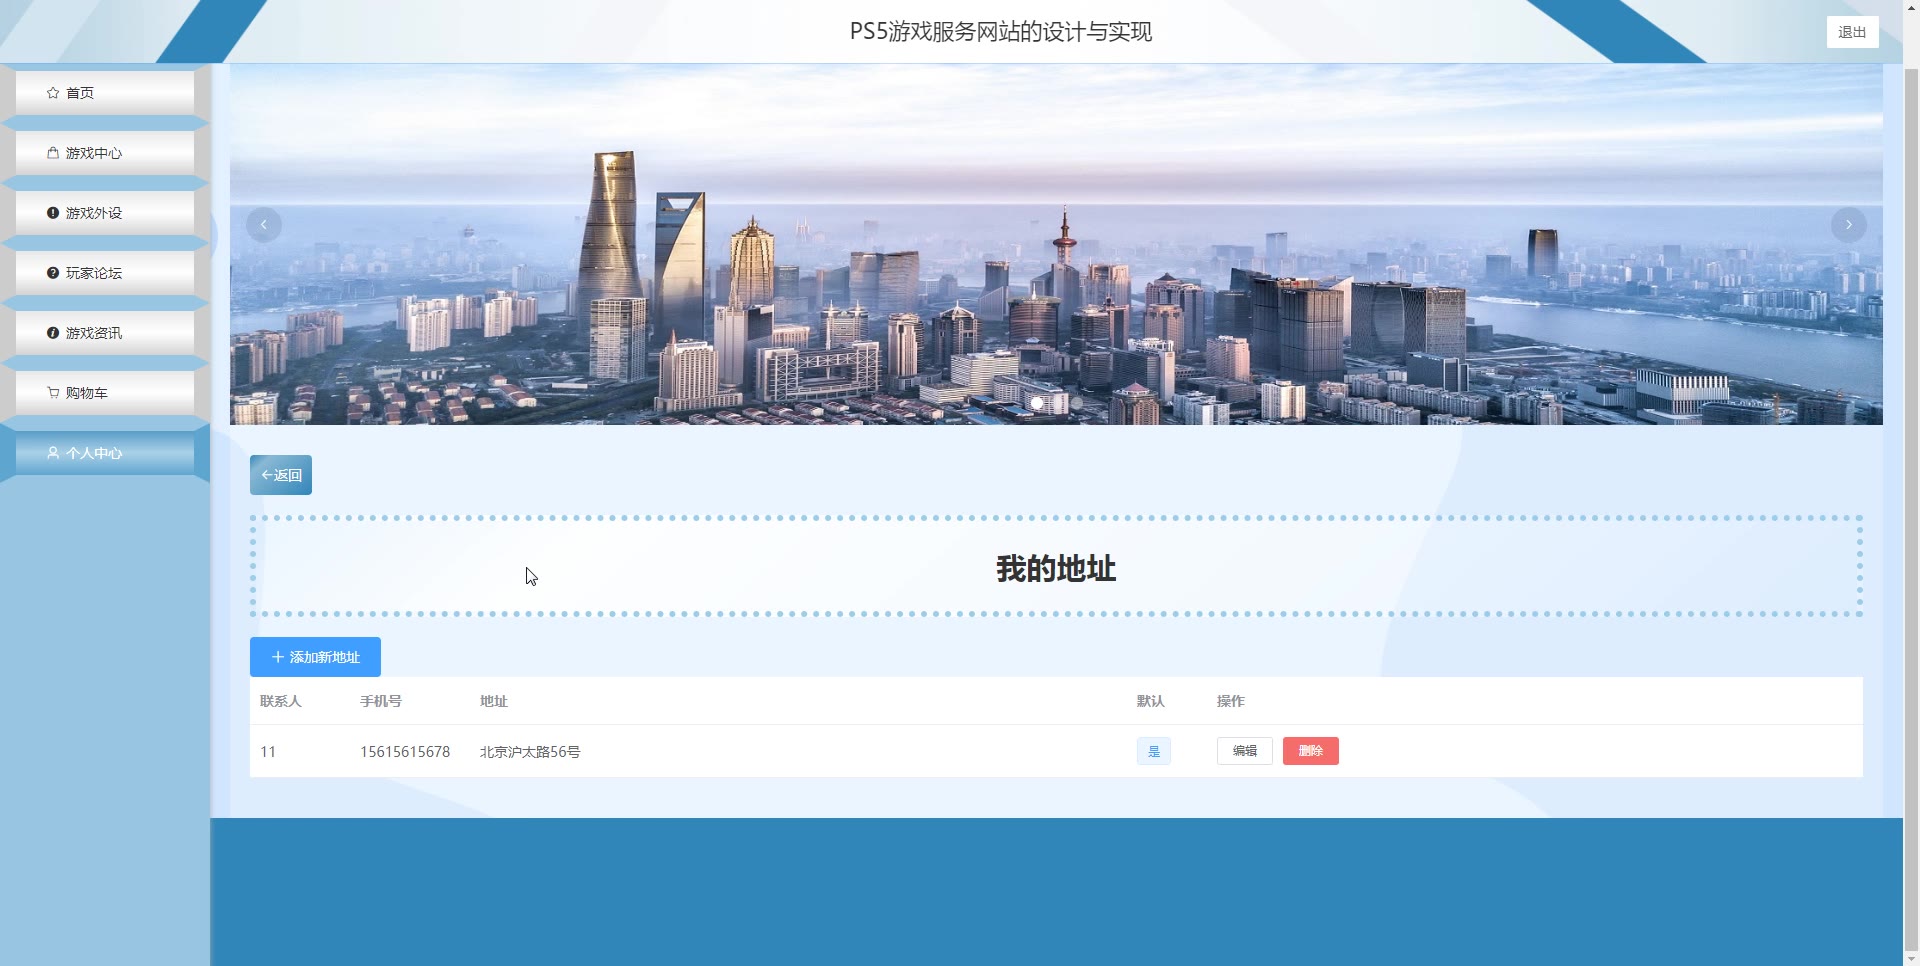
Task: Click the 返回 back button
Action: (x=281, y=475)
